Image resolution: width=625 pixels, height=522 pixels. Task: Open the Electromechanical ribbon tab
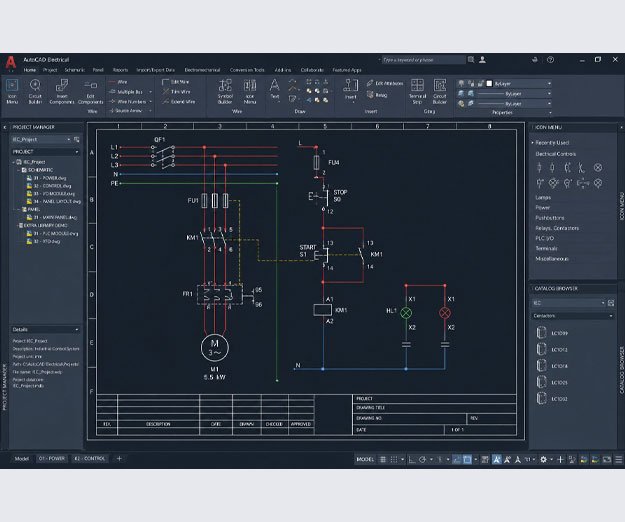click(x=202, y=70)
